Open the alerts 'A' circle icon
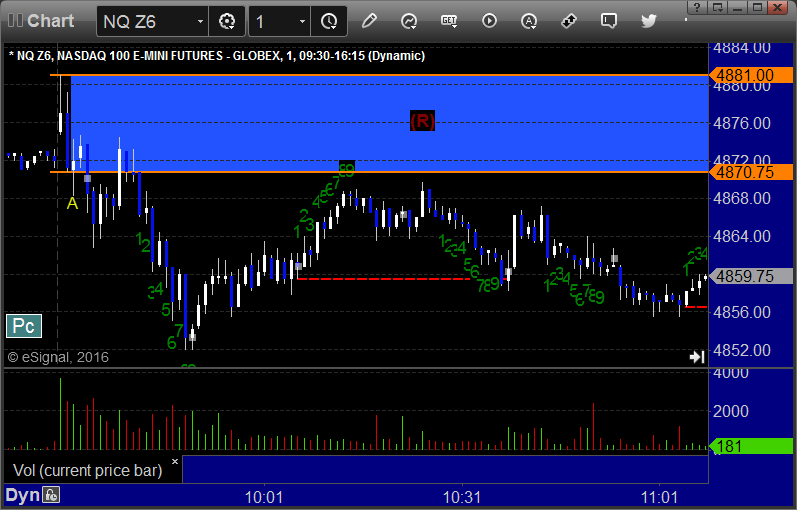 tap(529, 21)
